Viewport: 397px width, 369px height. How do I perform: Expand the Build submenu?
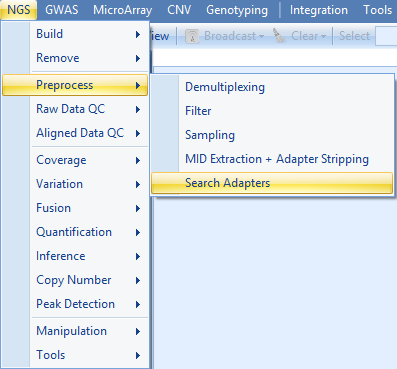point(75,34)
